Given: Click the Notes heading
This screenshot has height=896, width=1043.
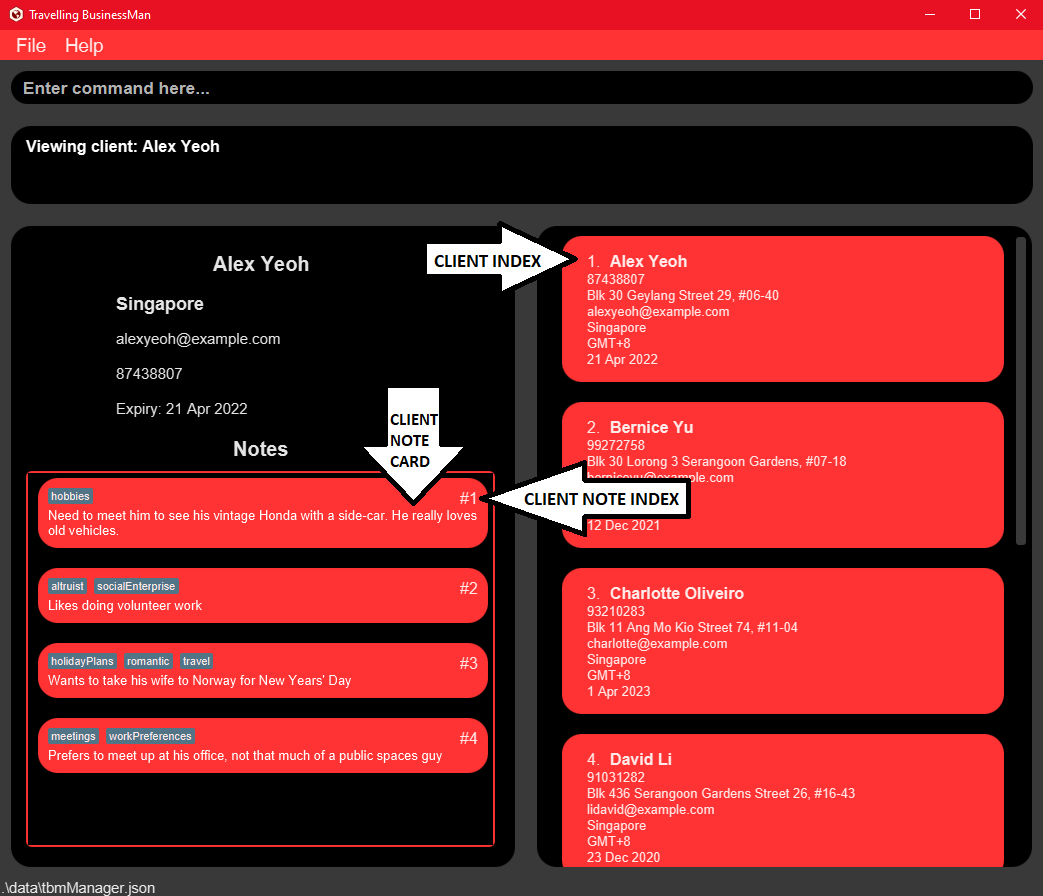Looking at the screenshot, I should tap(261, 449).
